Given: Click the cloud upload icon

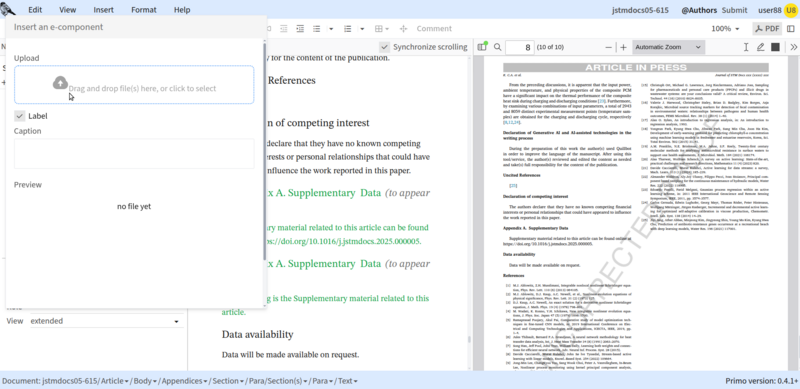Looking at the screenshot, I should (x=60, y=83).
